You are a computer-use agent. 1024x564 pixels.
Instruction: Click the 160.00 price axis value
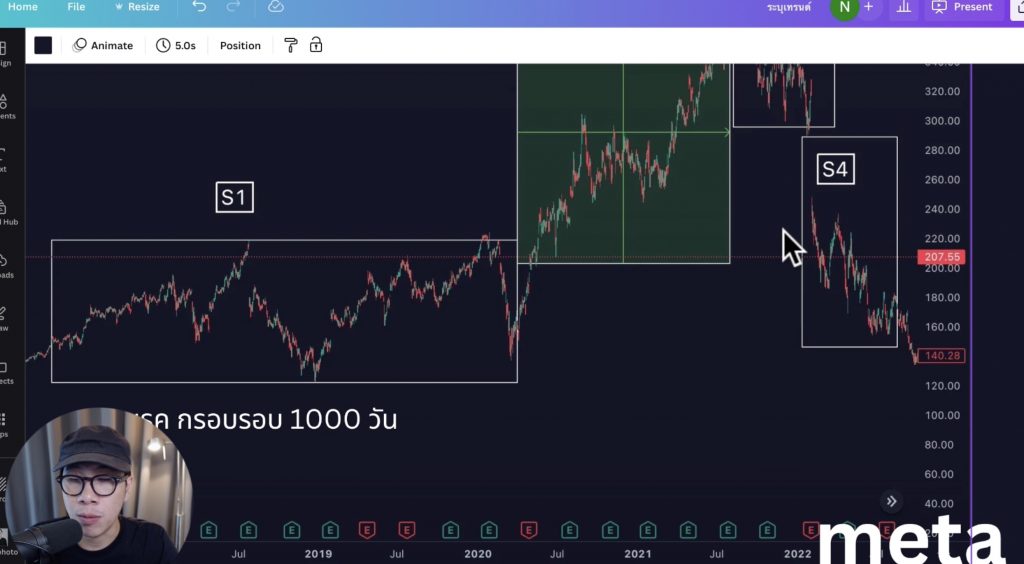click(x=942, y=326)
